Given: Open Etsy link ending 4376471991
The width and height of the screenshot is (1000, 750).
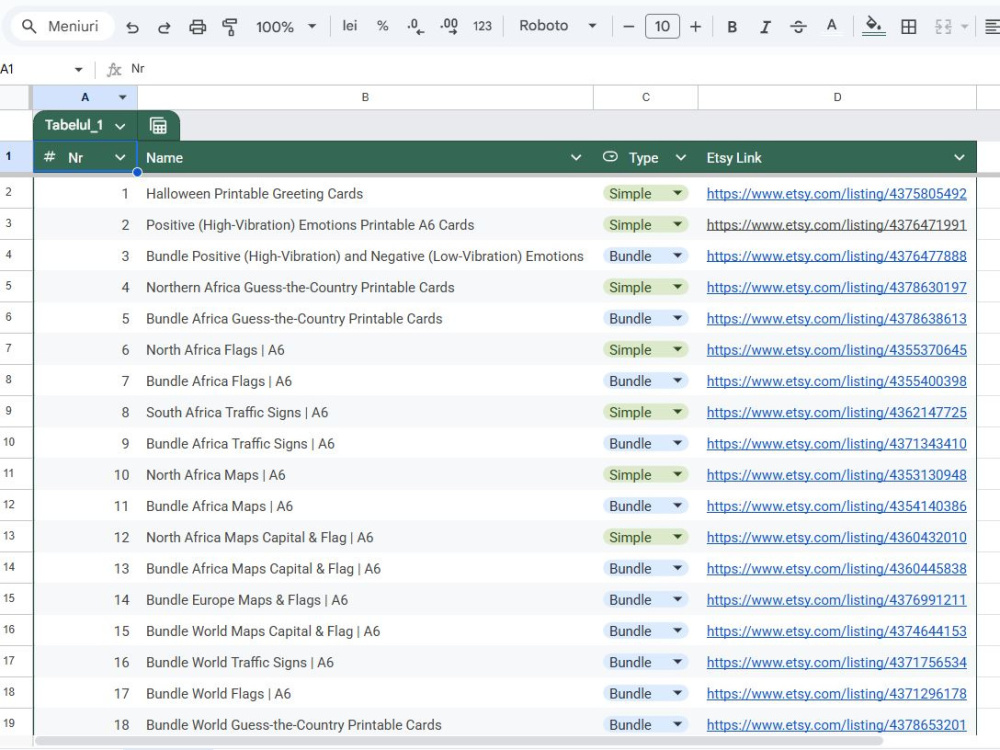Looking at the screenshot, I should click(836, 225).
